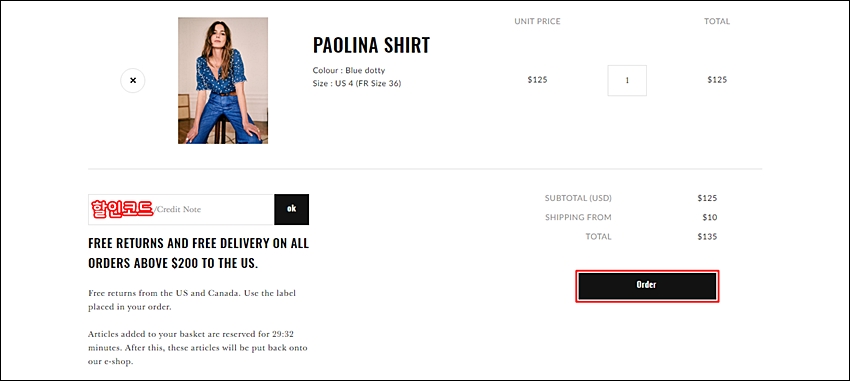Open the PAOLINA SHIRT product title
This screenshot has width=850, height=381.
click(371, 45)
